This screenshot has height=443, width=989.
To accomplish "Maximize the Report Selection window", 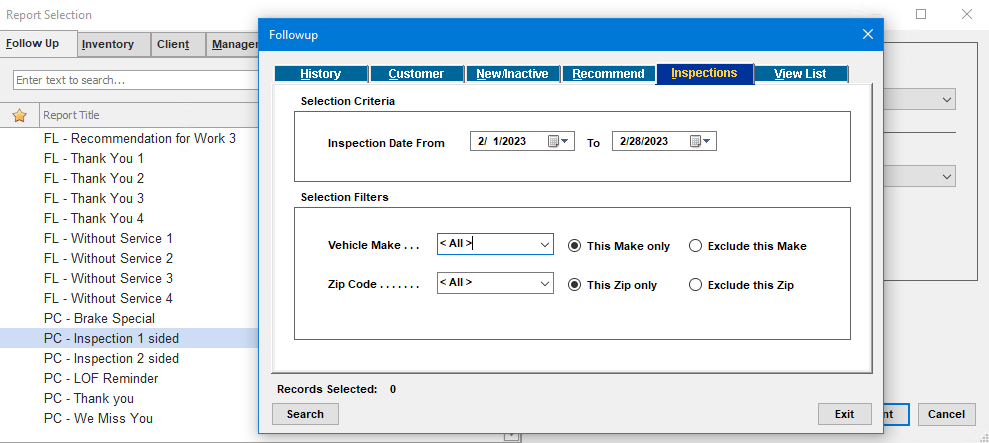I will coord(921,14).
